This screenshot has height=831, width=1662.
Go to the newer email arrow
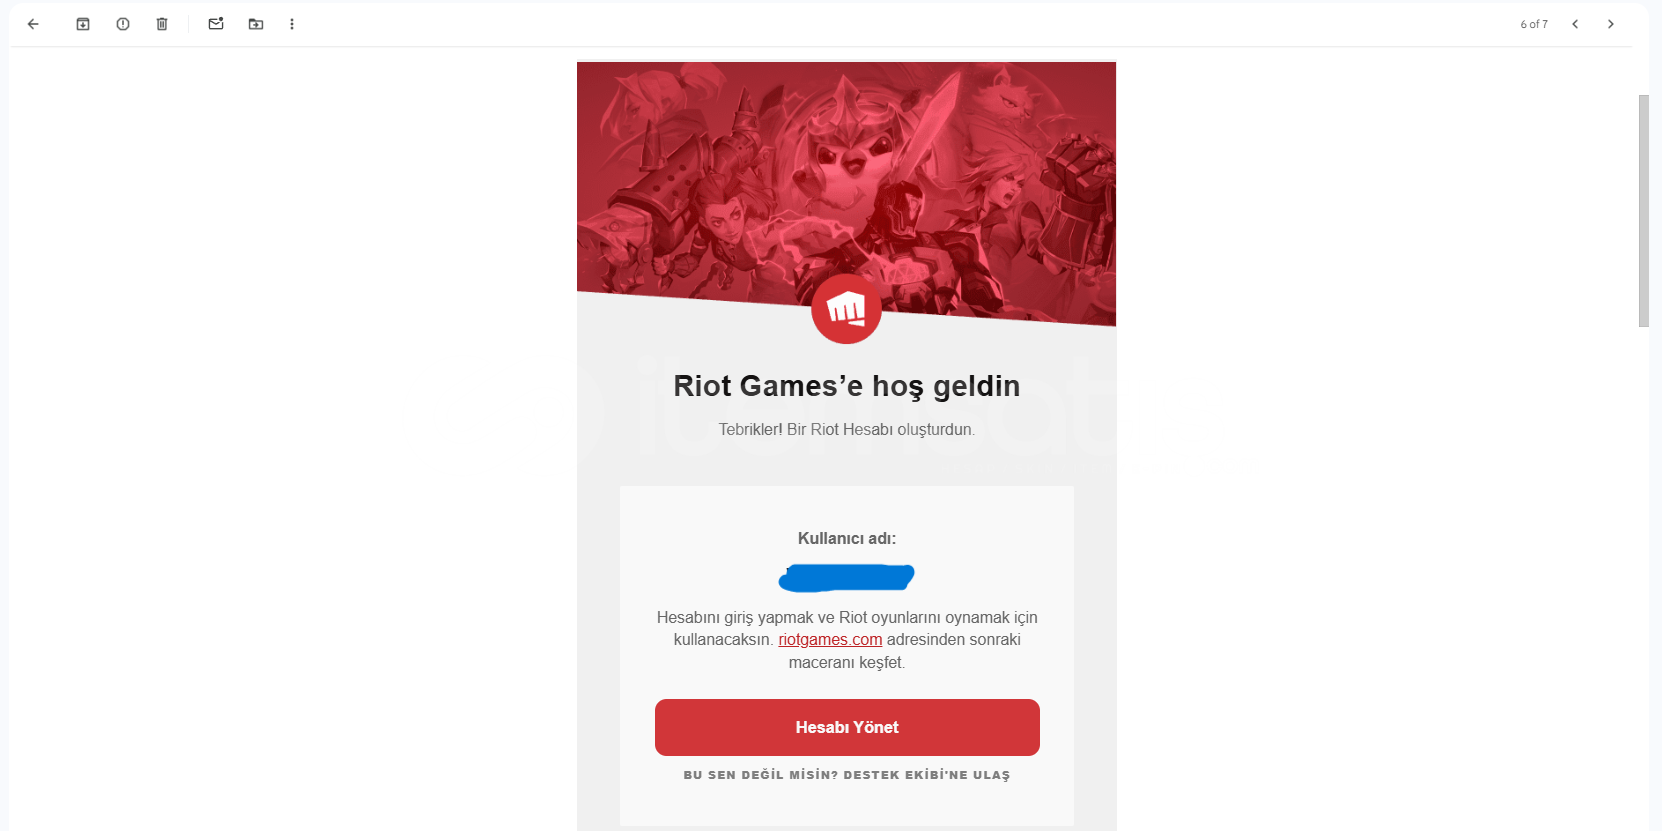click(1575, 24)
